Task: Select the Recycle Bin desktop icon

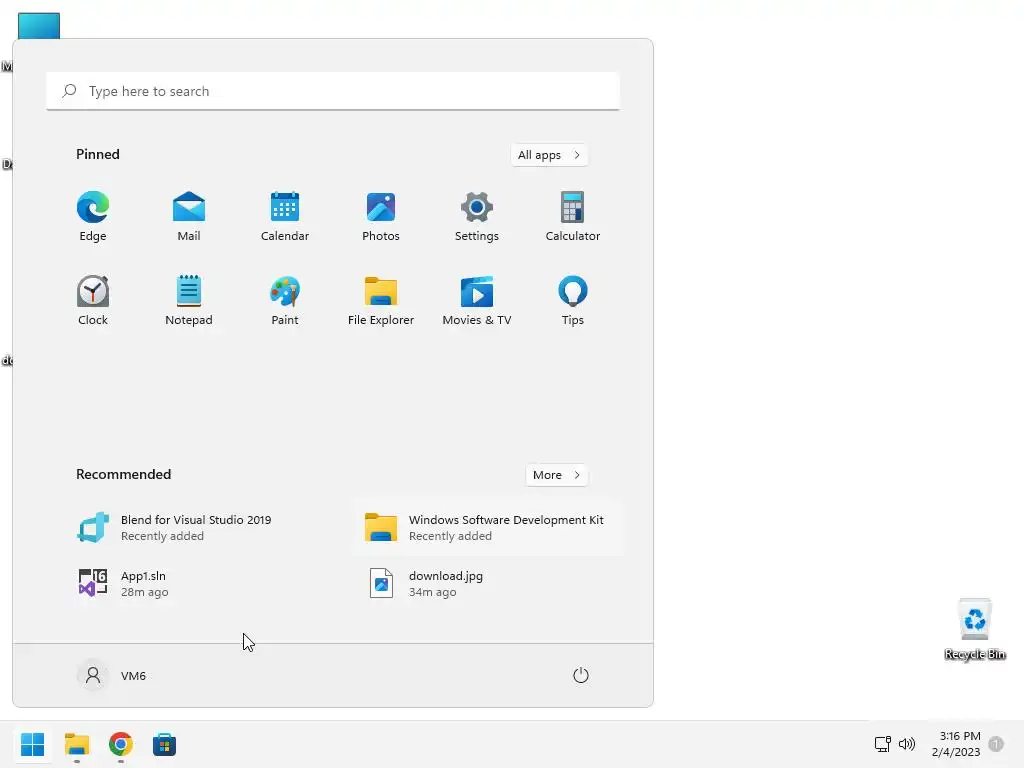Action: click(975, 630)
